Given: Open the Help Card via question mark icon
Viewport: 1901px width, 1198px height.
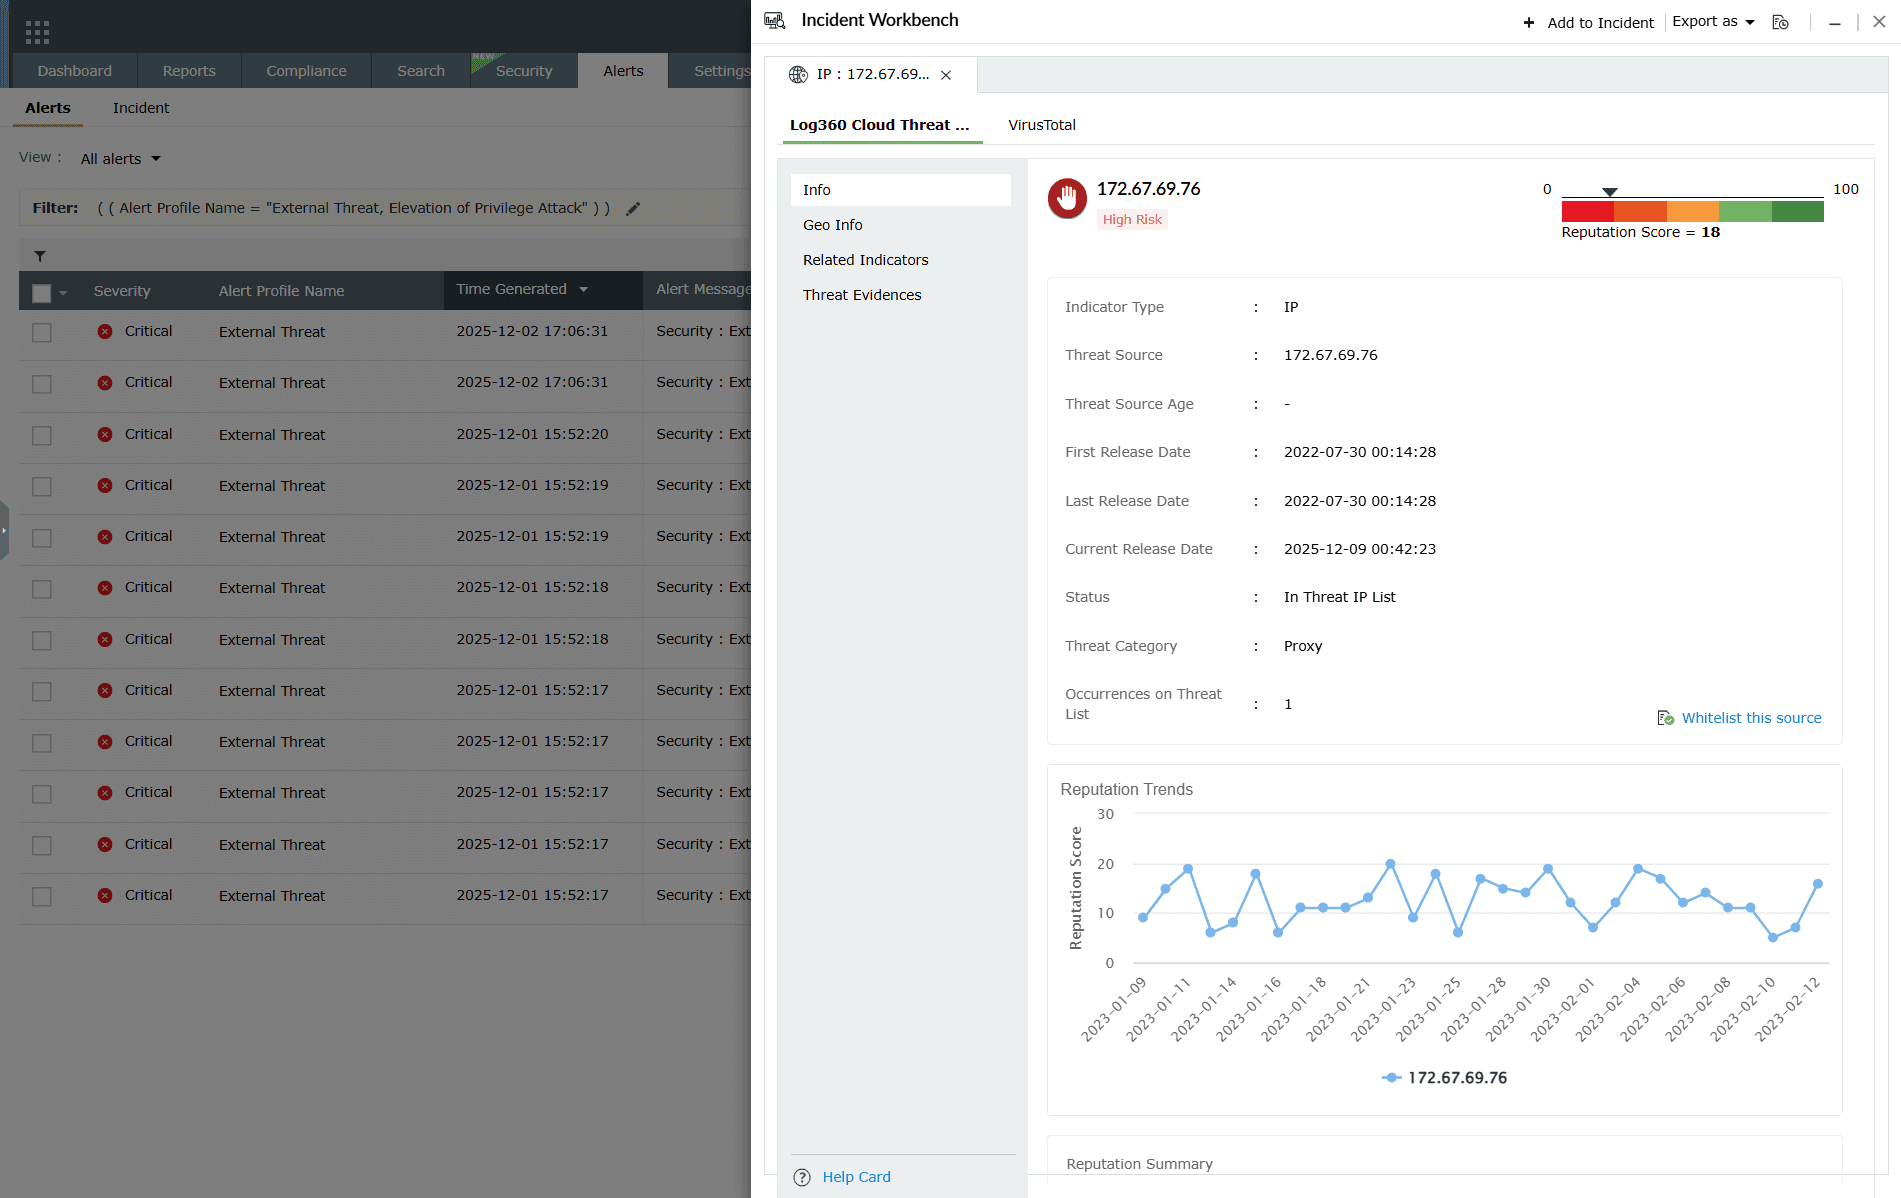Looking at the screenshot, I should pyautogui.click(x=802, y=1177).
